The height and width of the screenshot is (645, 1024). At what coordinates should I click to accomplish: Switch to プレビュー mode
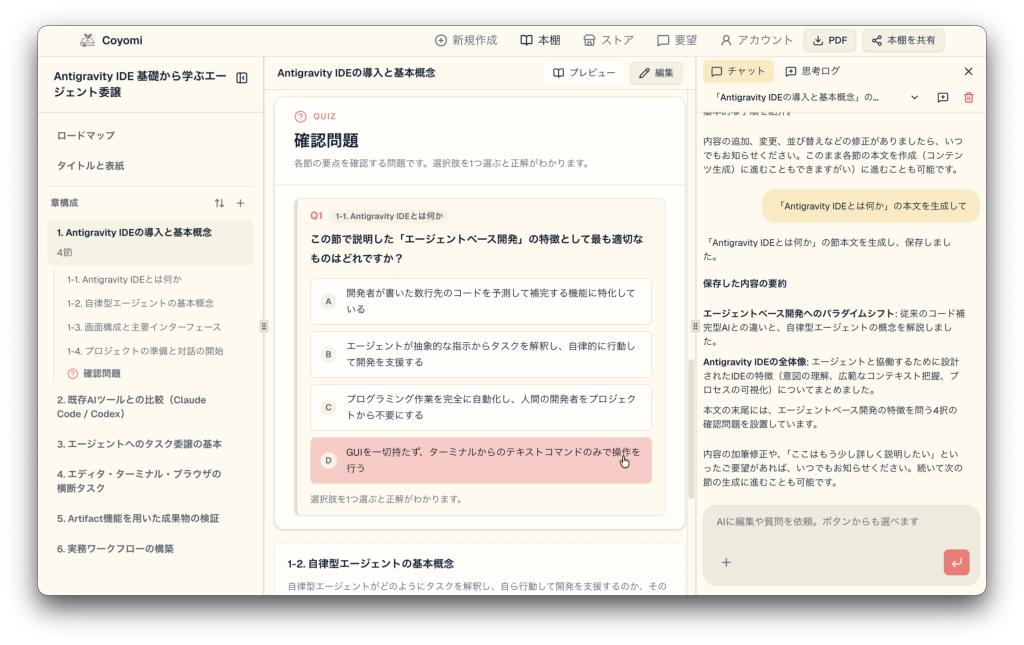point(584,72)
